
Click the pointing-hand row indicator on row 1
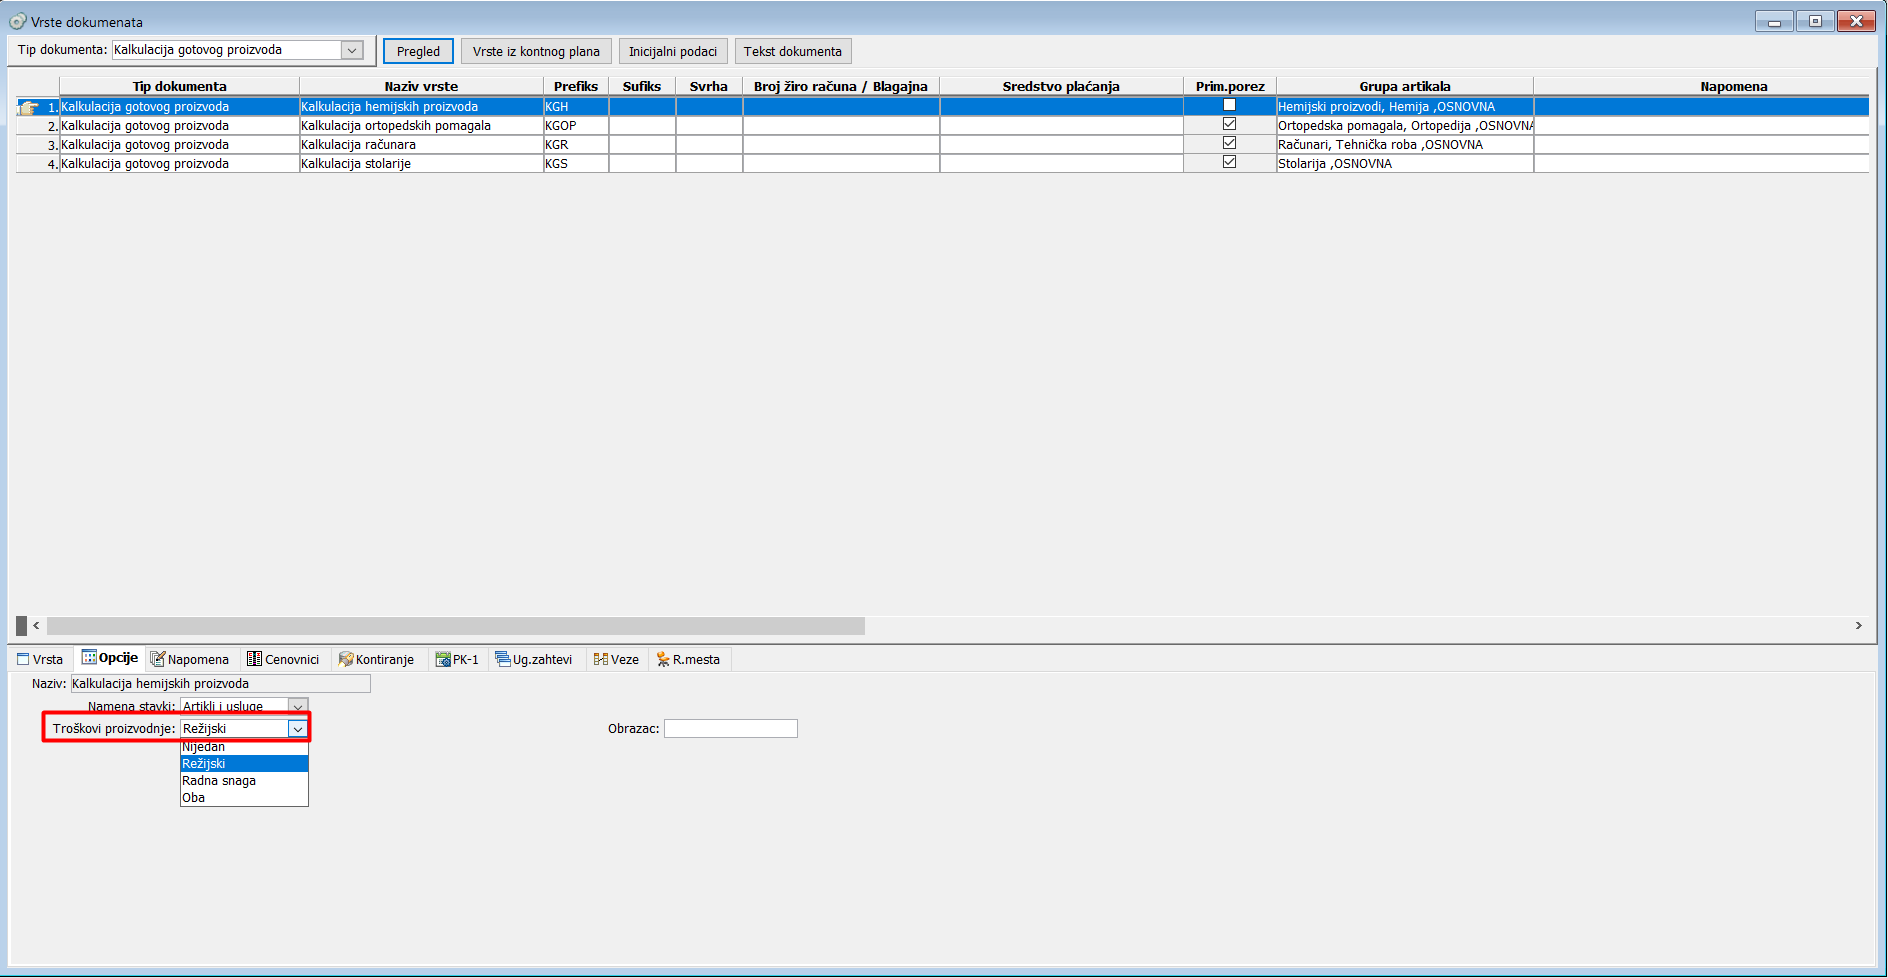(x=28, y=107)
